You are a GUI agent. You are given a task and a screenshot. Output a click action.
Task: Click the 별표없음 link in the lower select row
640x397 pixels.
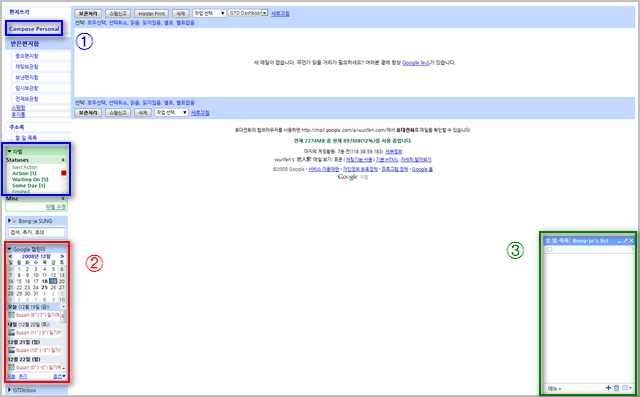click(185, 102)
